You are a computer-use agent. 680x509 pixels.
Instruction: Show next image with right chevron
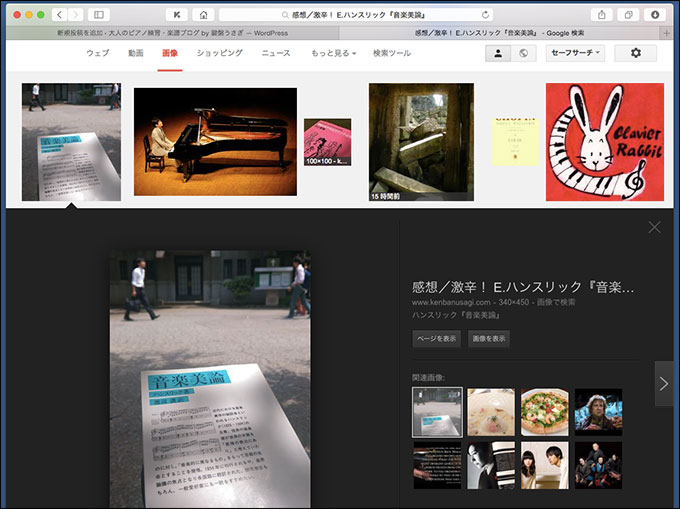click(x=664, y=383)
